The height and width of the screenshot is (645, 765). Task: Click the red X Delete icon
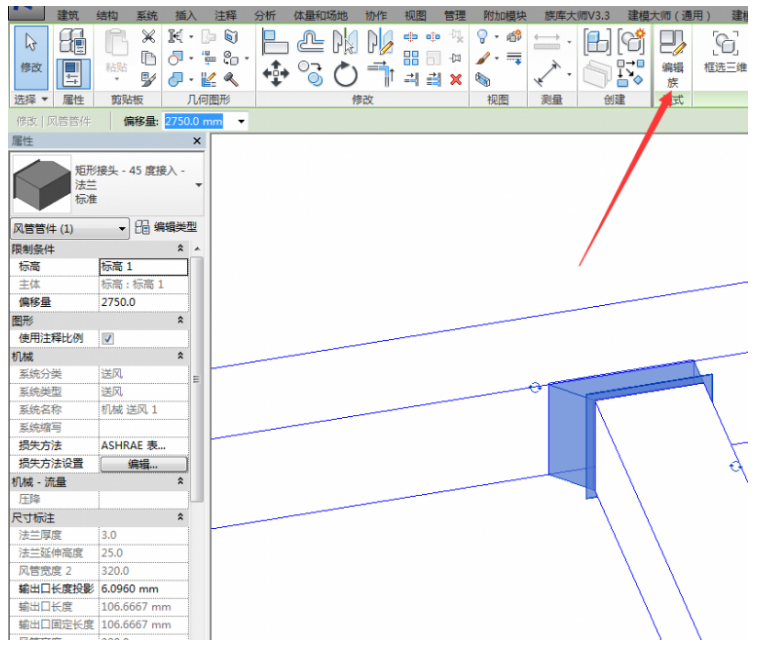(457, 80)
